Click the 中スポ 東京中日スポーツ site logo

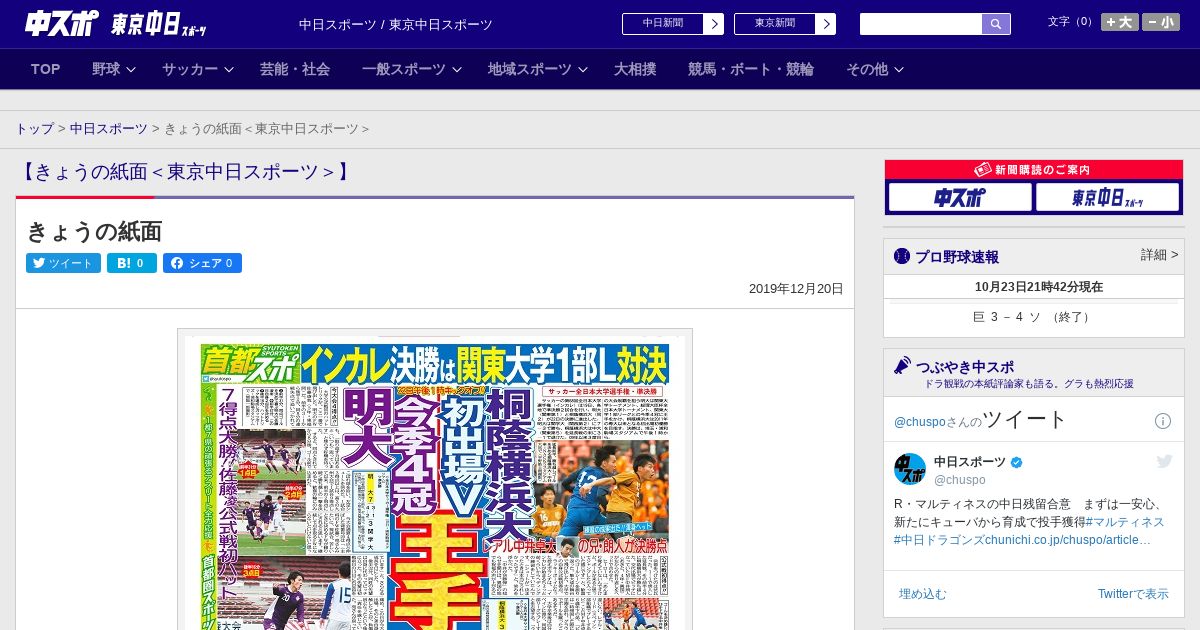(116, 24)
